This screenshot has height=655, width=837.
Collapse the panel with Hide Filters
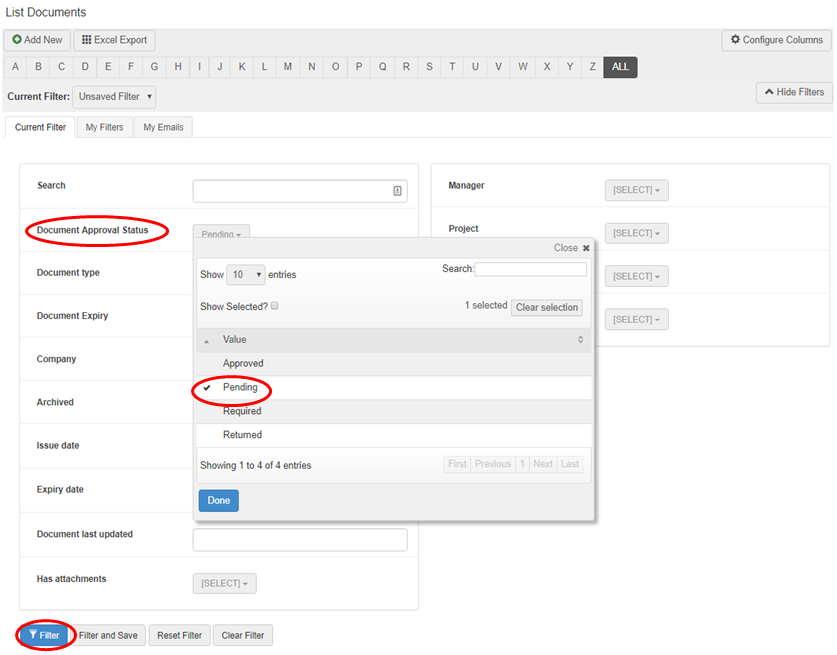coord(794,92)
